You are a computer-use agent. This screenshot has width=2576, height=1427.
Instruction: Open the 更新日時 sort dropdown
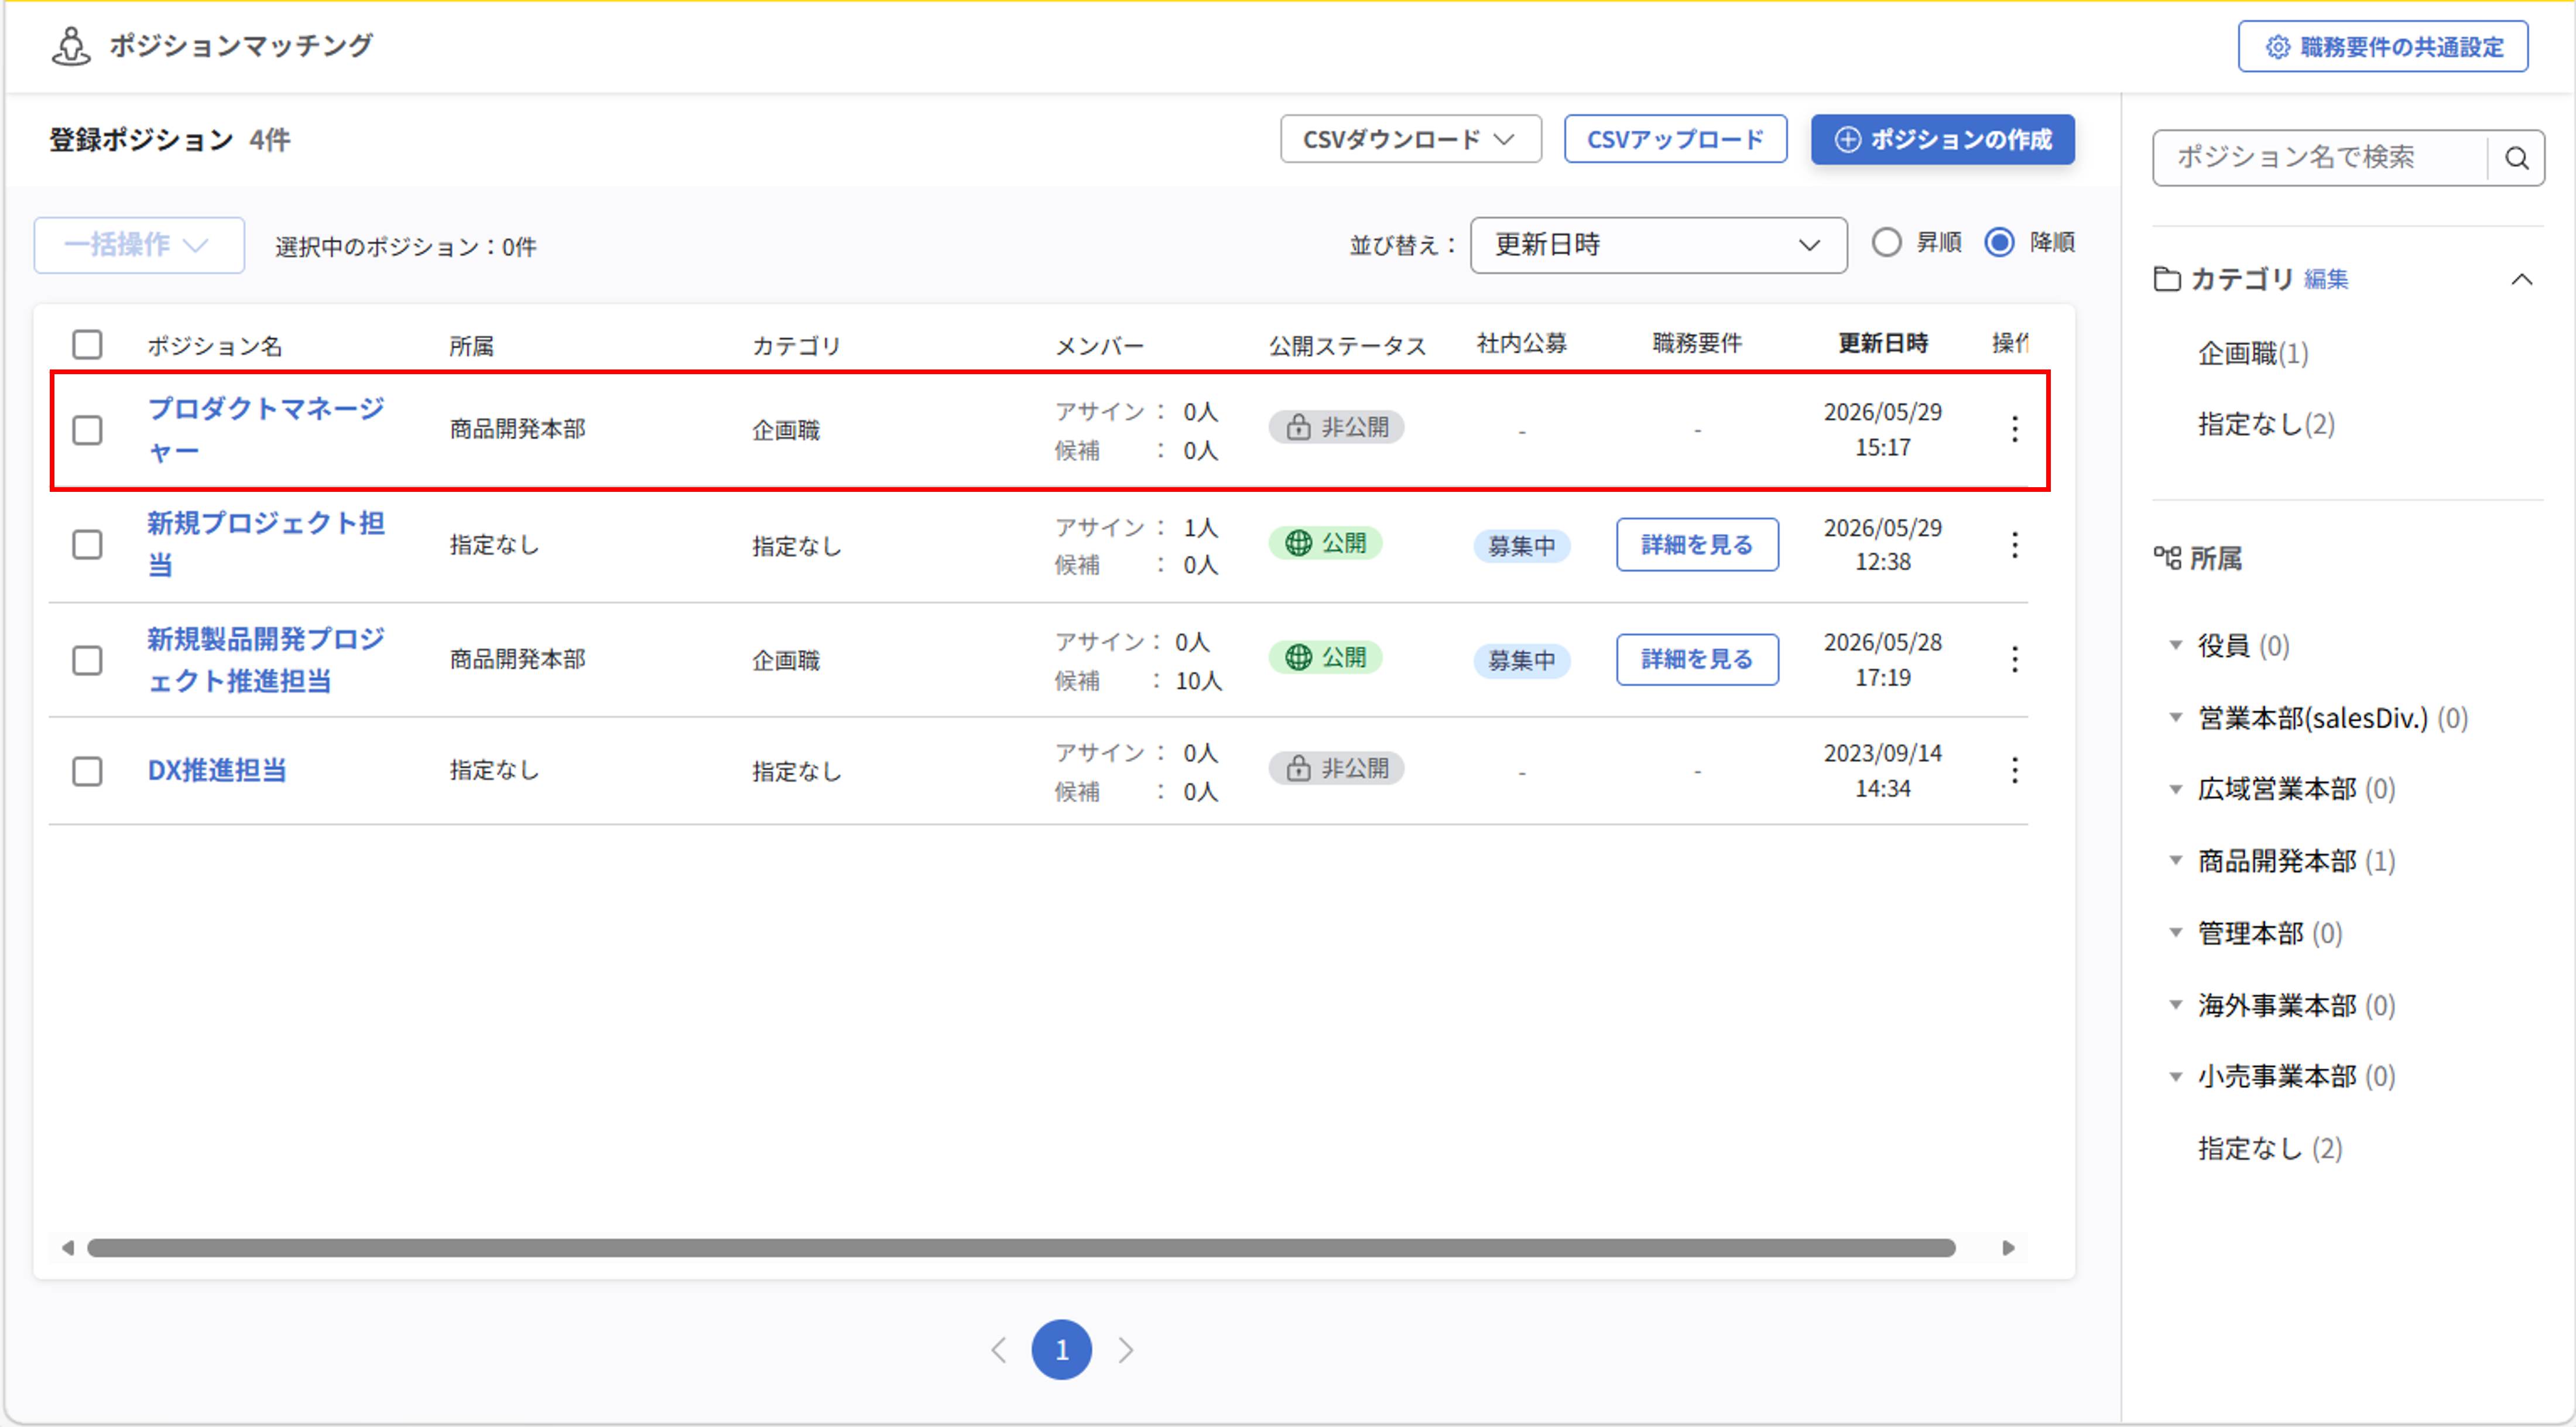pos(1658,245)
